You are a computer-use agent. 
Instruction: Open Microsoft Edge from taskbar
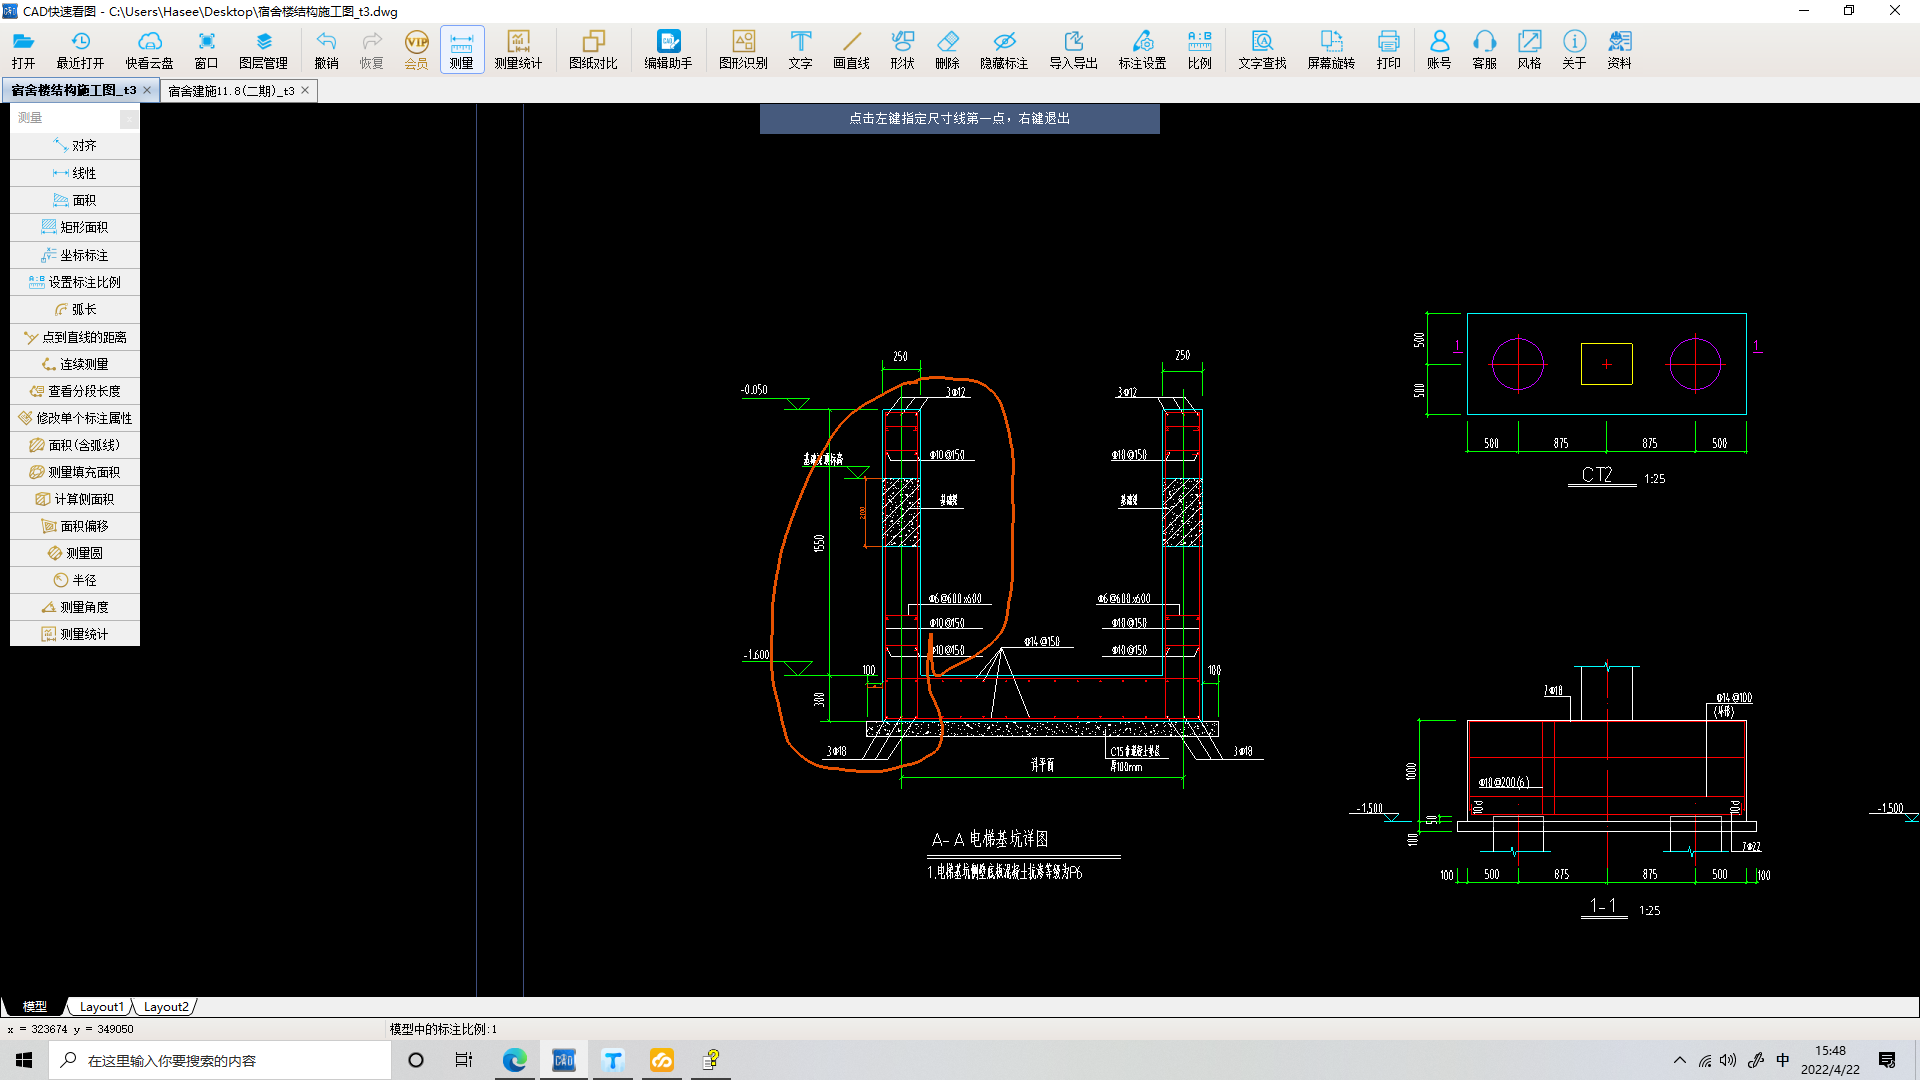[x=515, y=1060]
